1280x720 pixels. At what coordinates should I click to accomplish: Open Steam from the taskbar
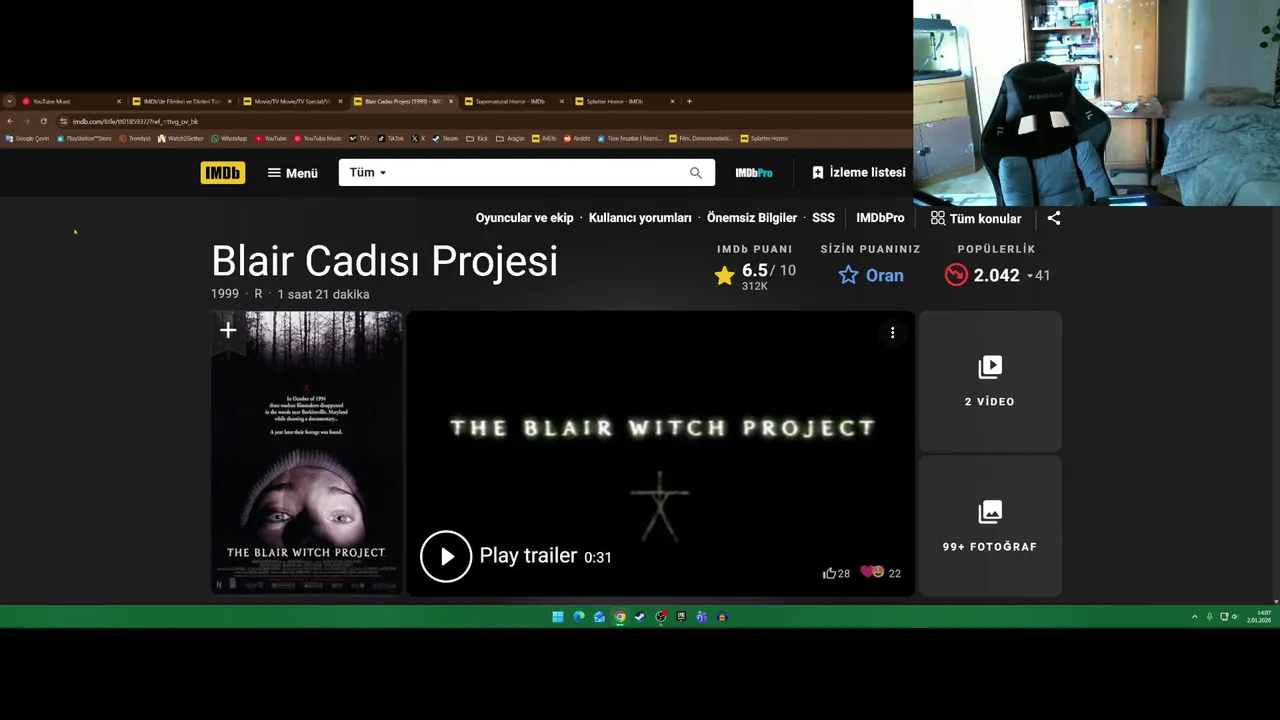click(x=640, y=617)
